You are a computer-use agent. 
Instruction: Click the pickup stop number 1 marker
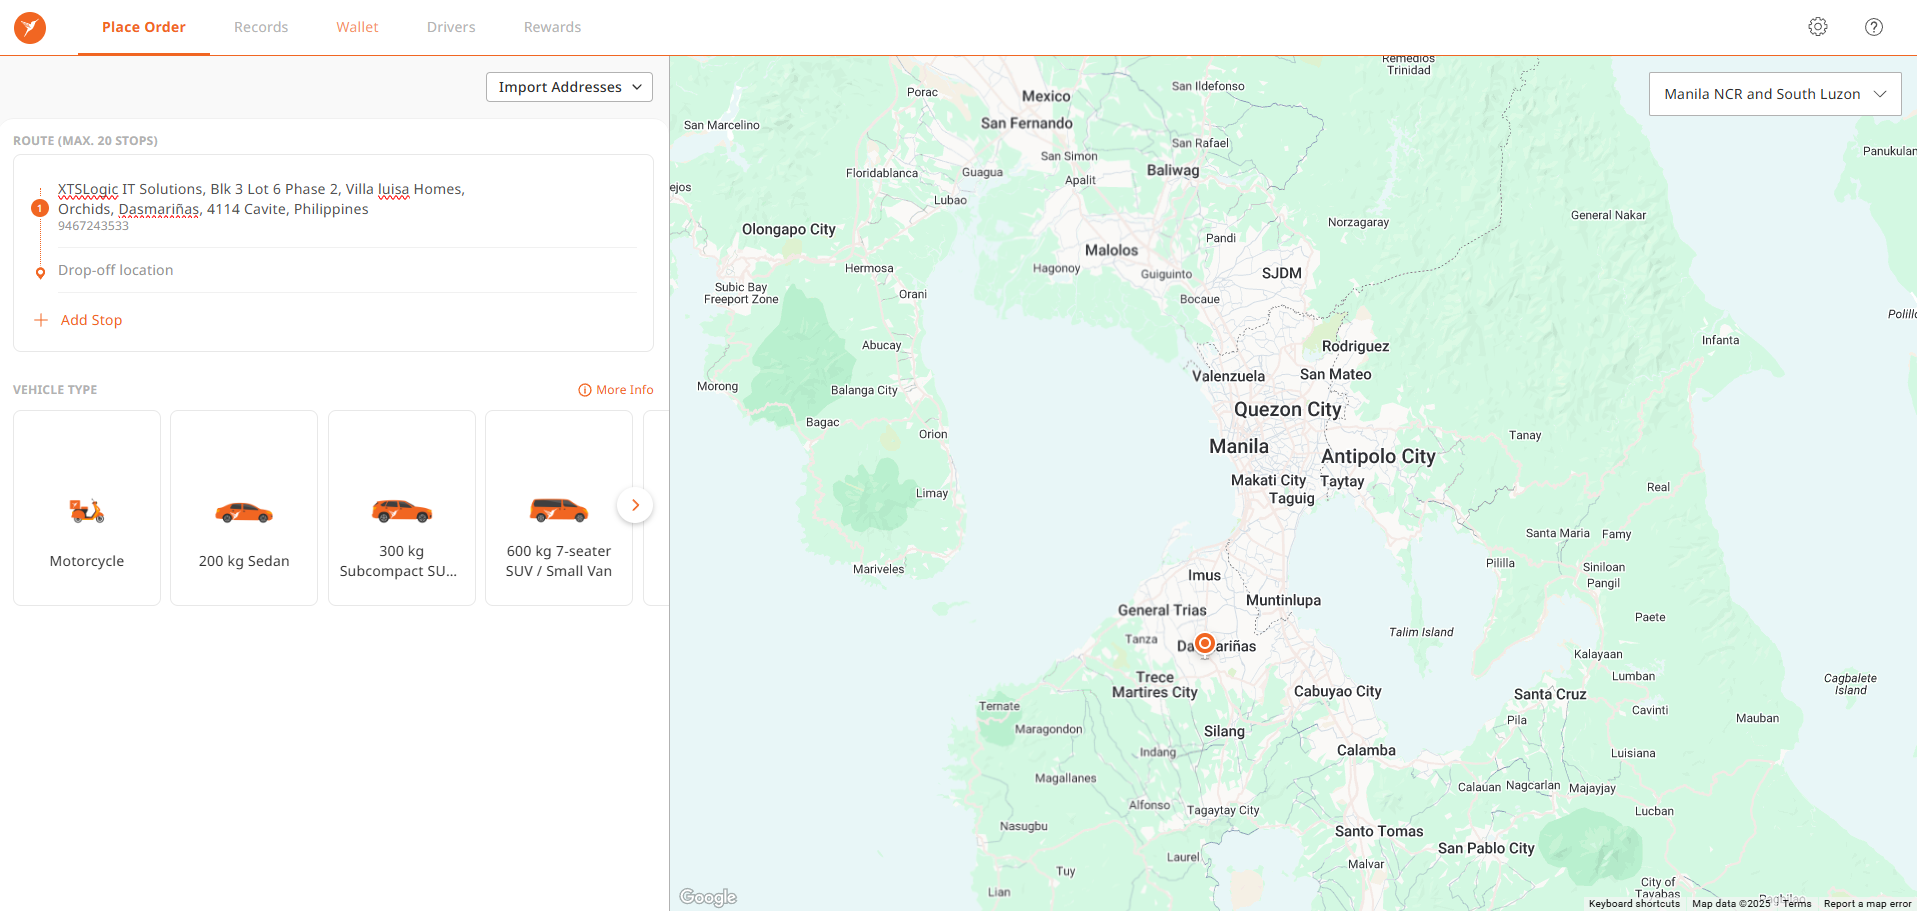(x=40, y=208)
